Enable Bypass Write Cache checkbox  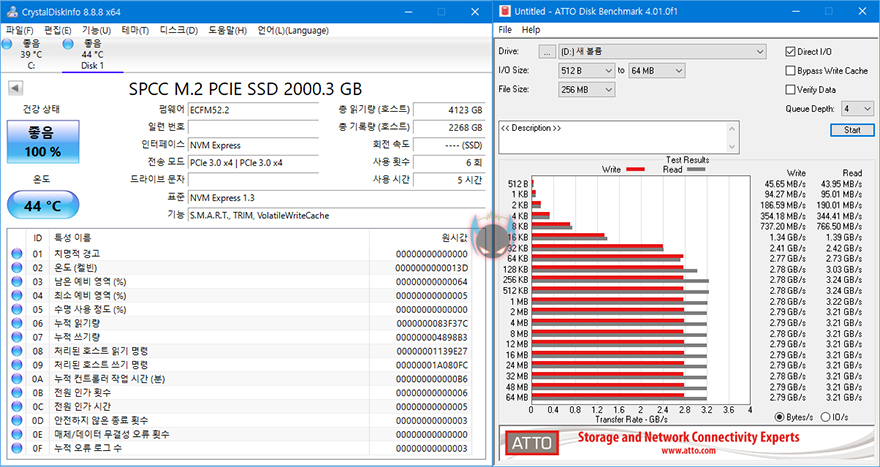(790, 71)
